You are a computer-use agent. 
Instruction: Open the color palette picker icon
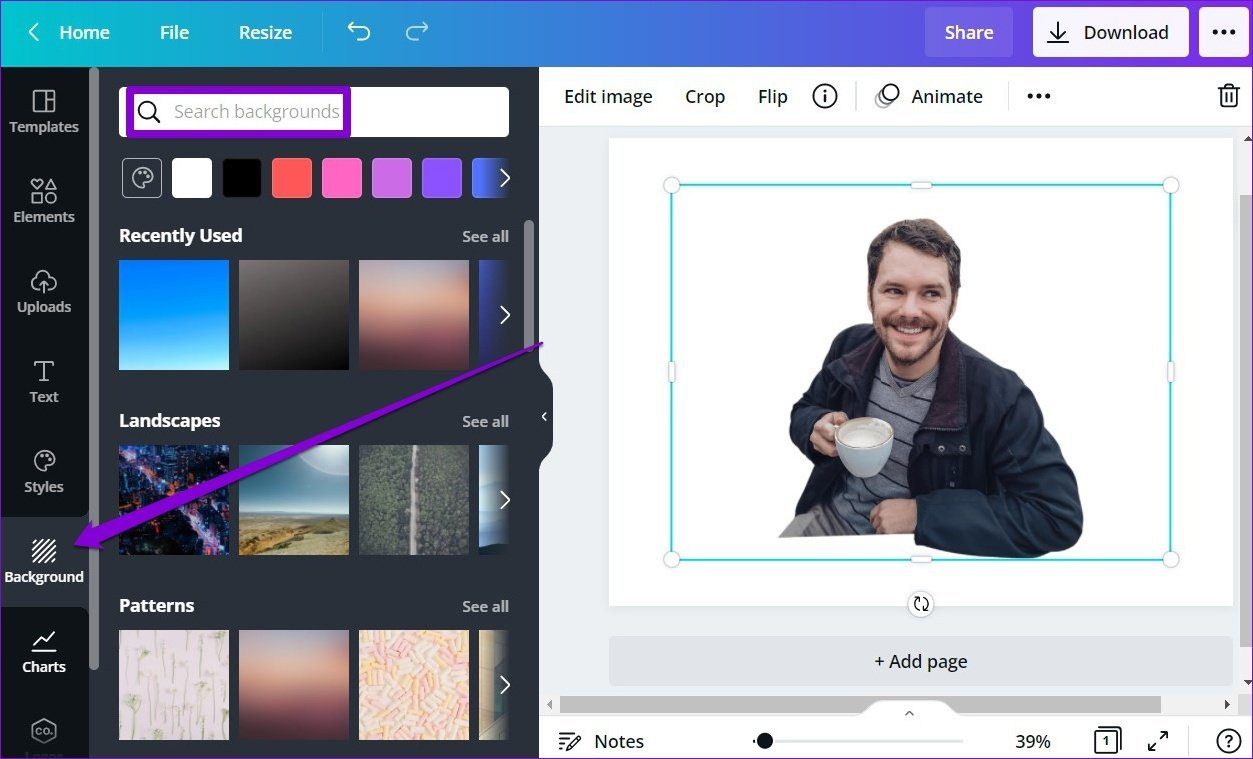142,178
